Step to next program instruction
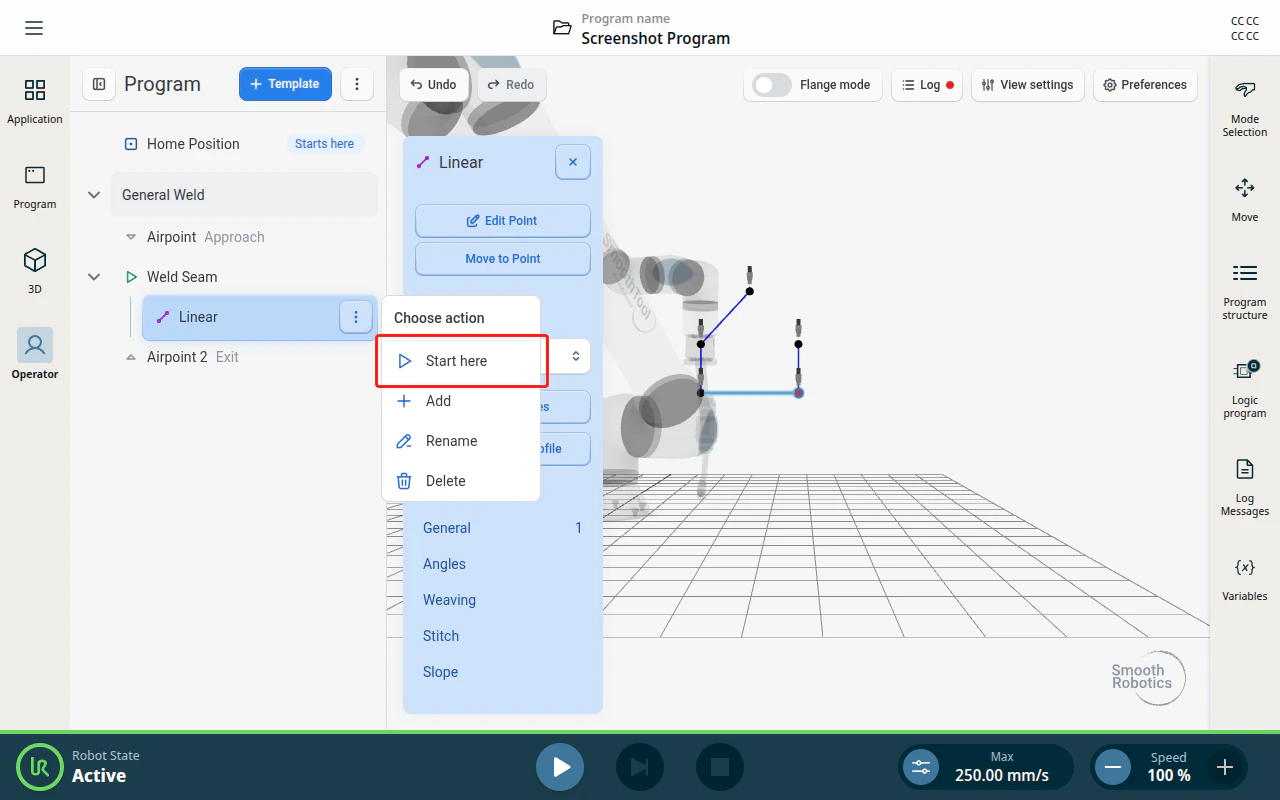 (x=640, y=767)
